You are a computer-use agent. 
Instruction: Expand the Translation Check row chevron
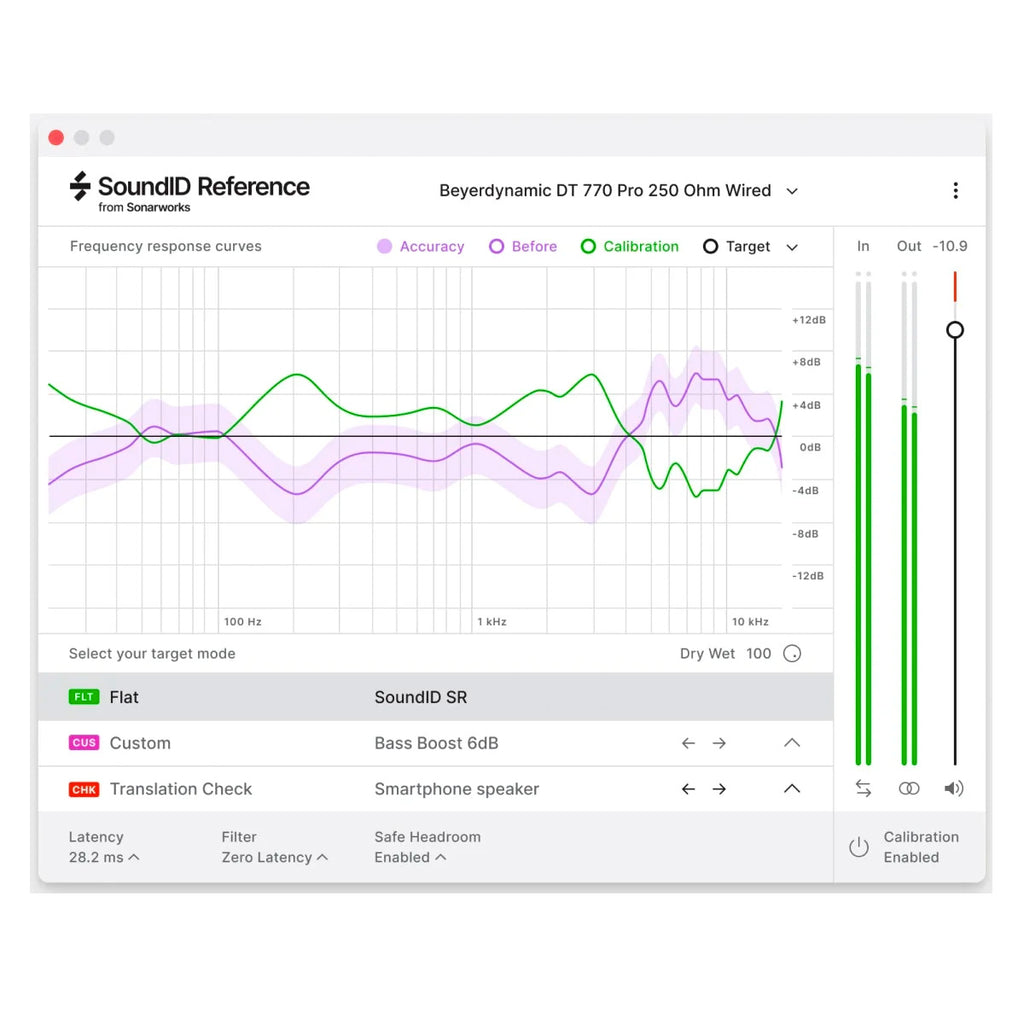click(792, 788)
